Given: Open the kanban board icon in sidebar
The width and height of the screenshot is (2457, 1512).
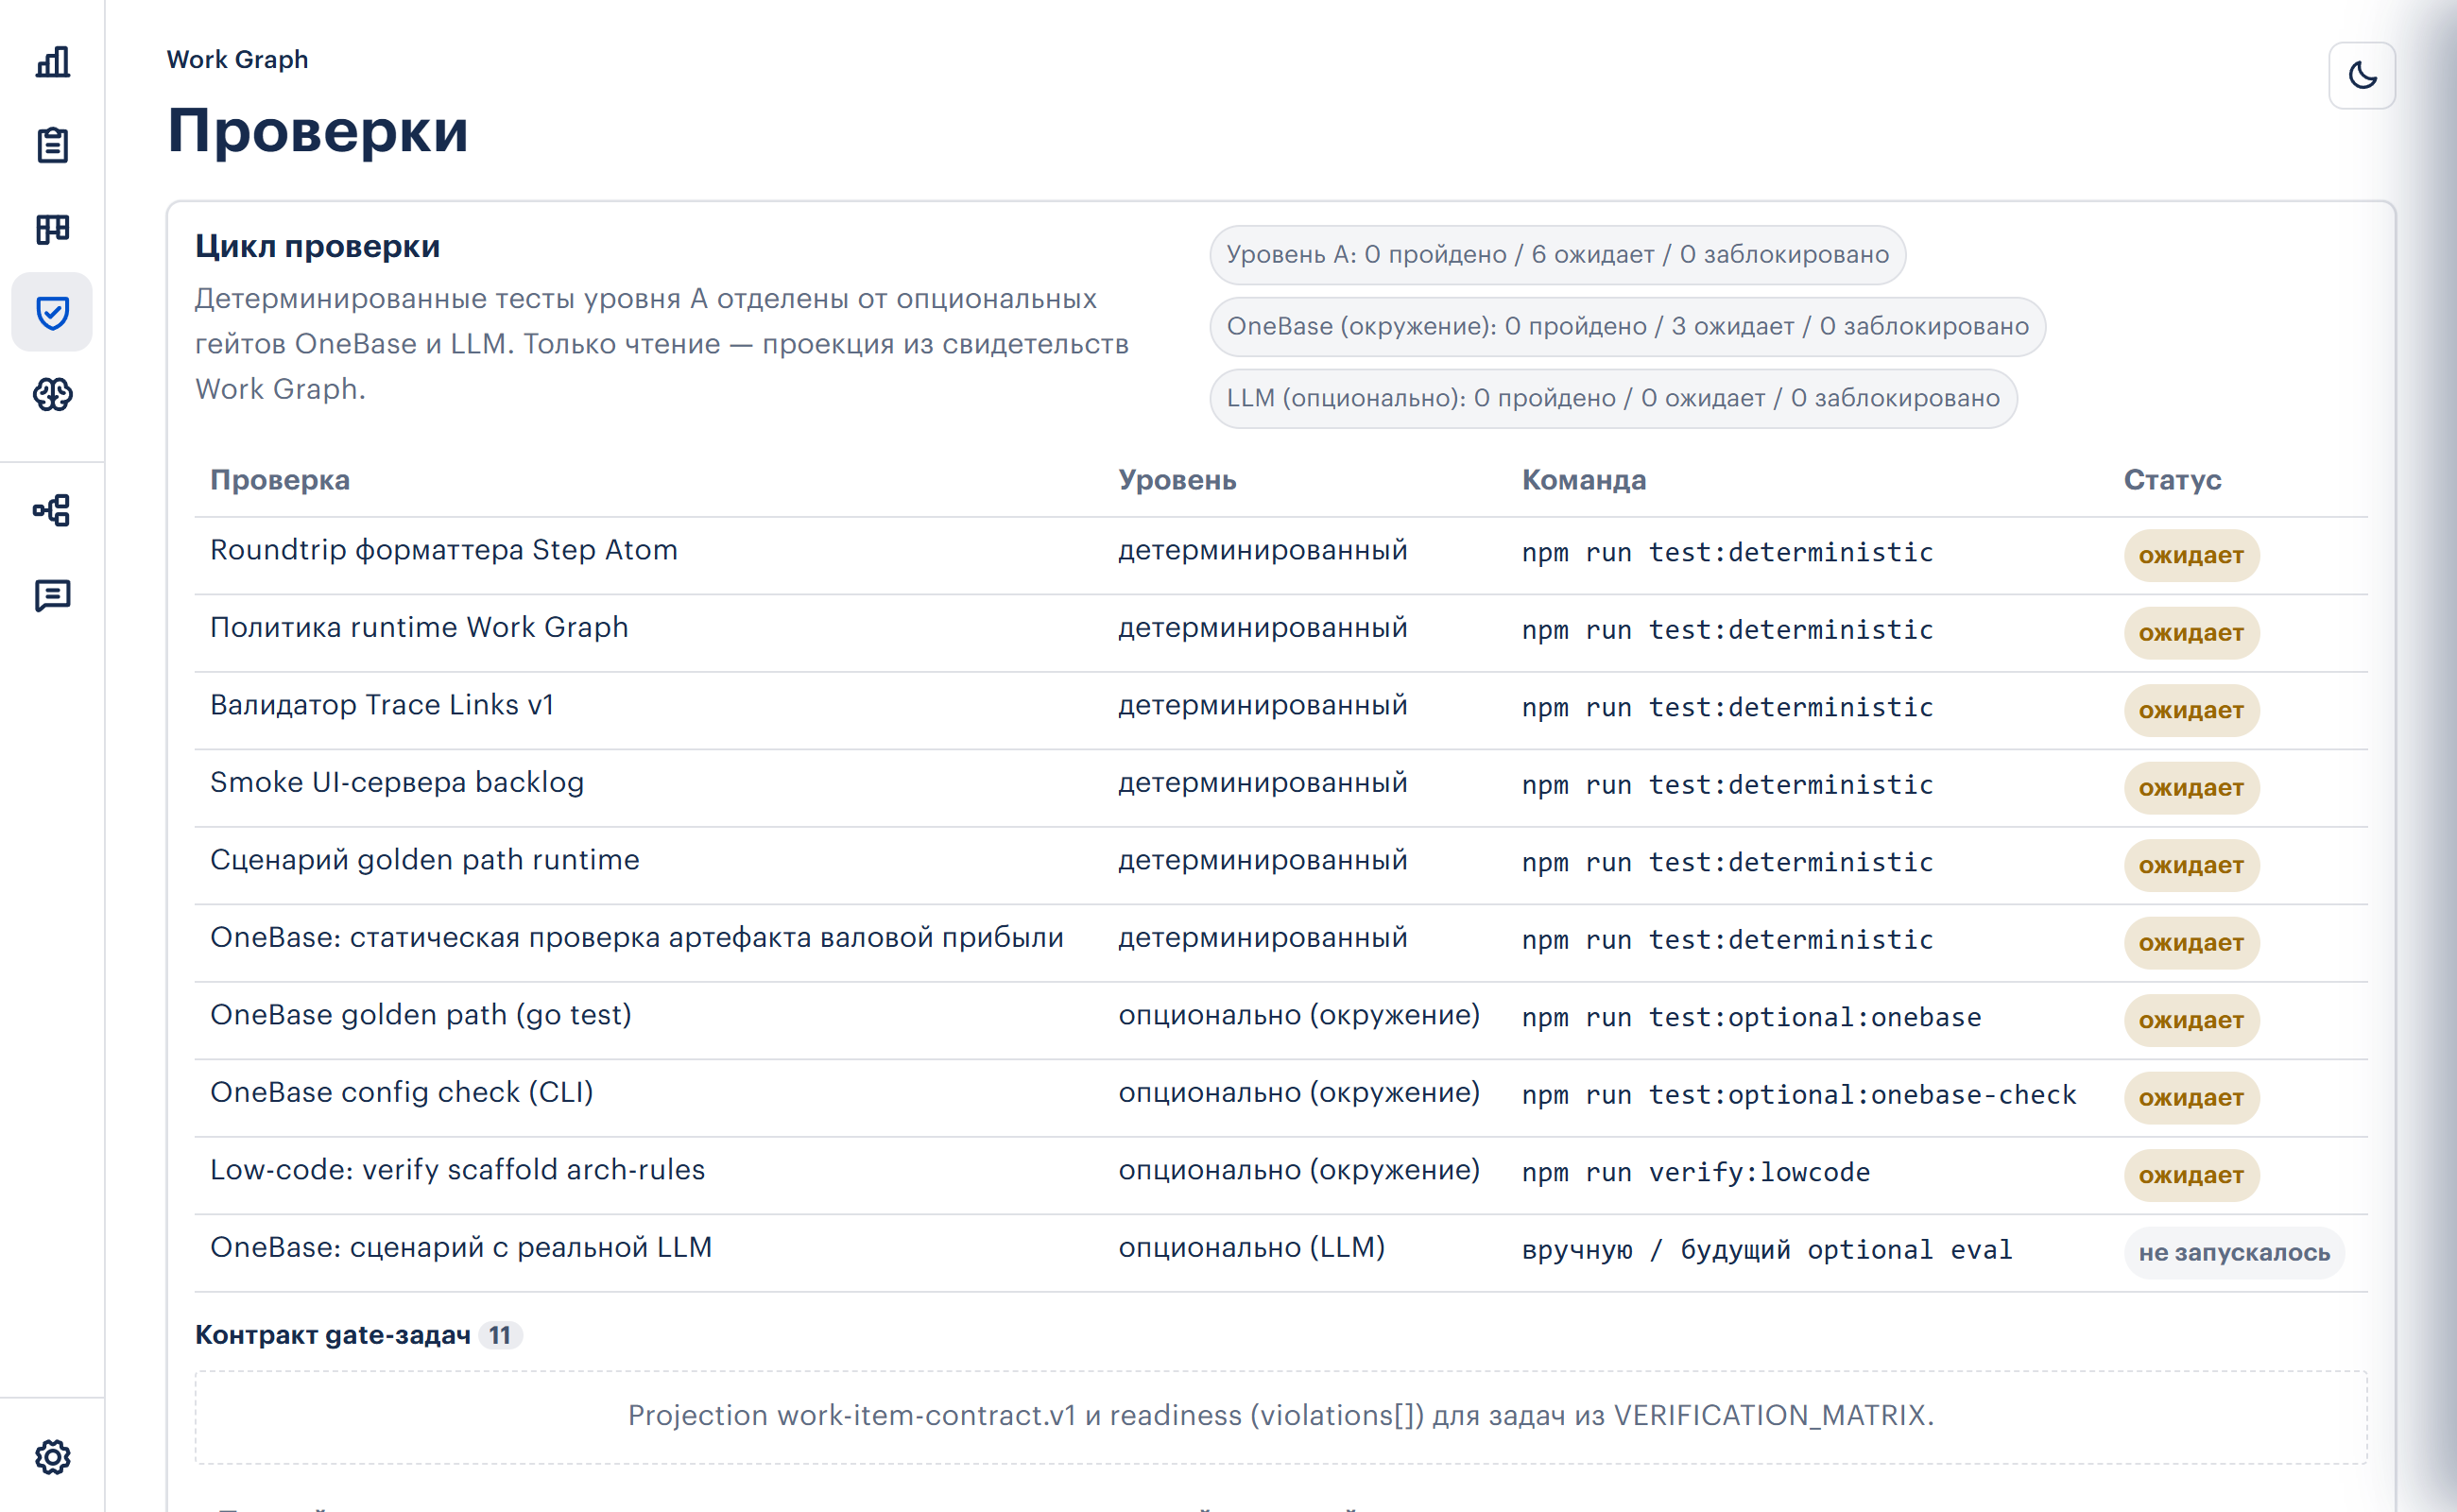Looking at the screenshot, I should click(52, 229).
